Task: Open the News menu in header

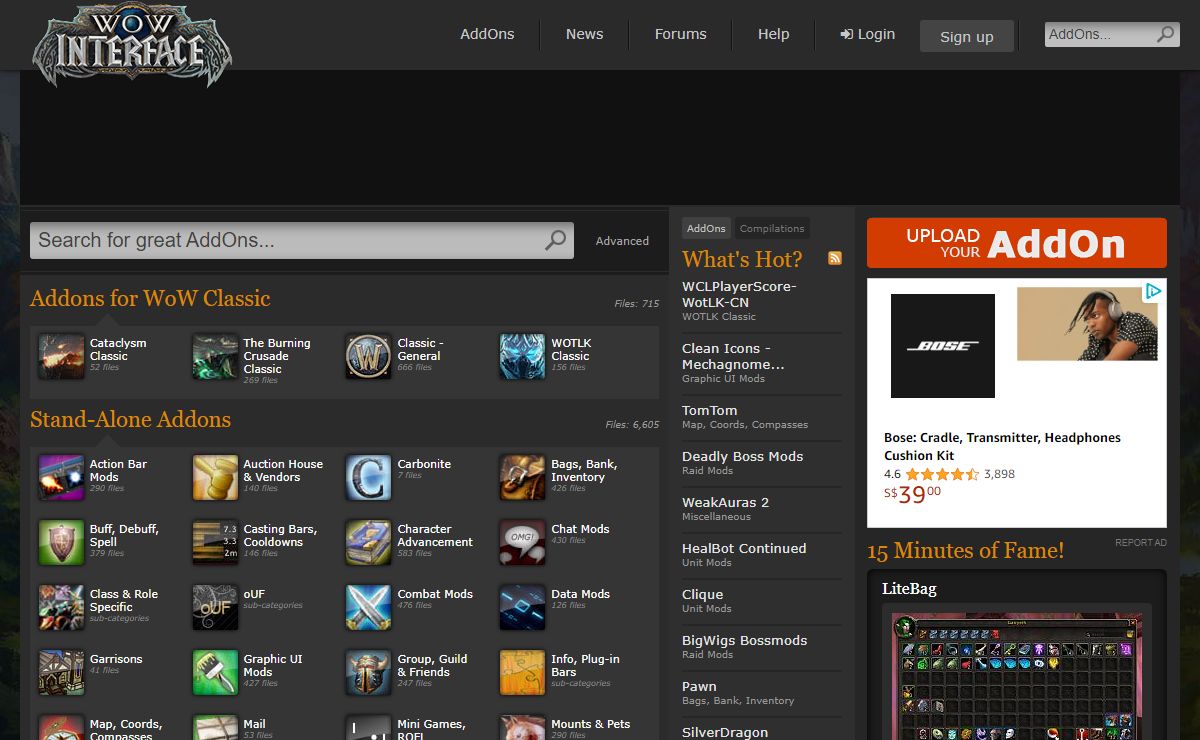Action: pyautogui.click(x=584, y=34)
